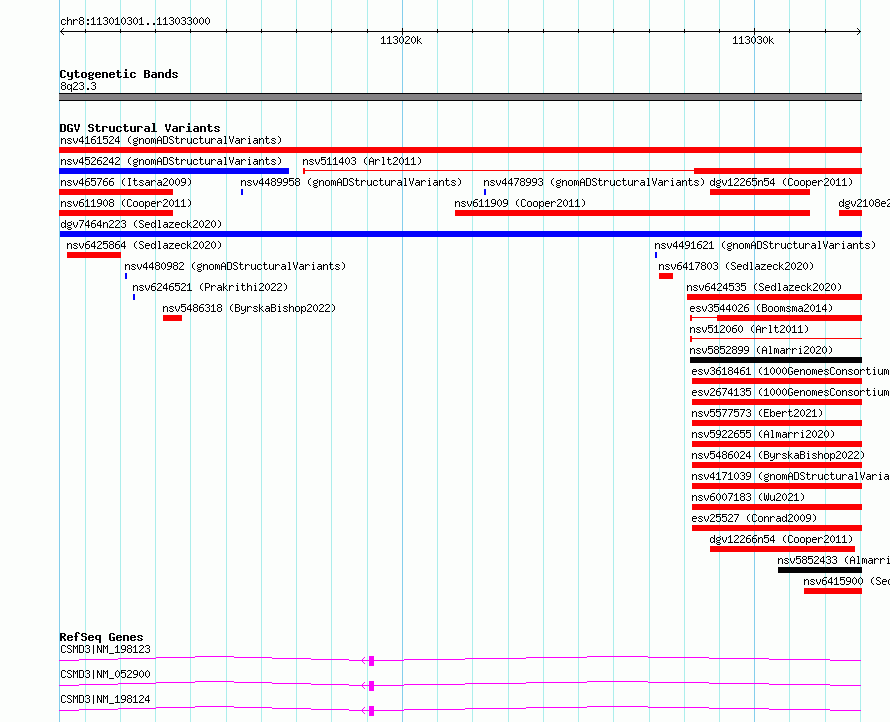
Task: Click the nsv5852433 Almarri variant label
Action: [833, 560]
